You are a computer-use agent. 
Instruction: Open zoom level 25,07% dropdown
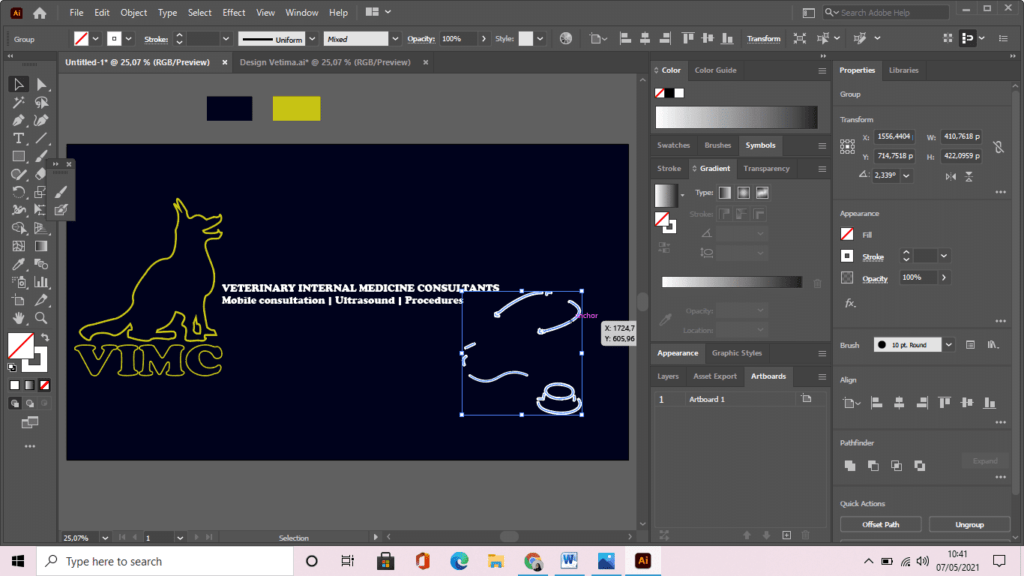pyautogui.click(x=104, y=538)
